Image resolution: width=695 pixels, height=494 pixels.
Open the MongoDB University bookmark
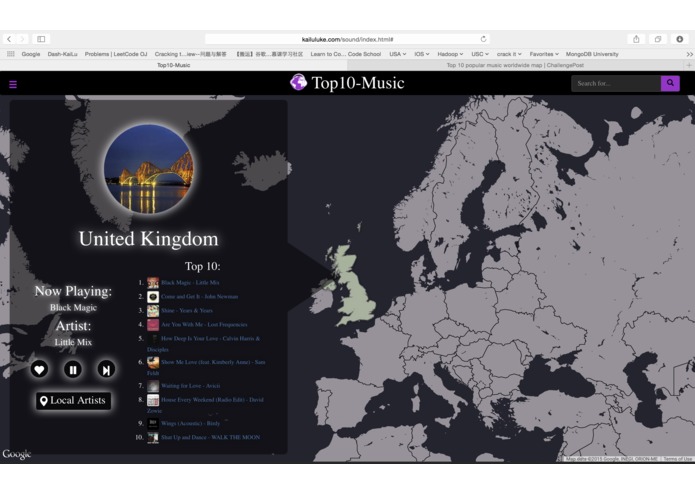pos(592,54)
